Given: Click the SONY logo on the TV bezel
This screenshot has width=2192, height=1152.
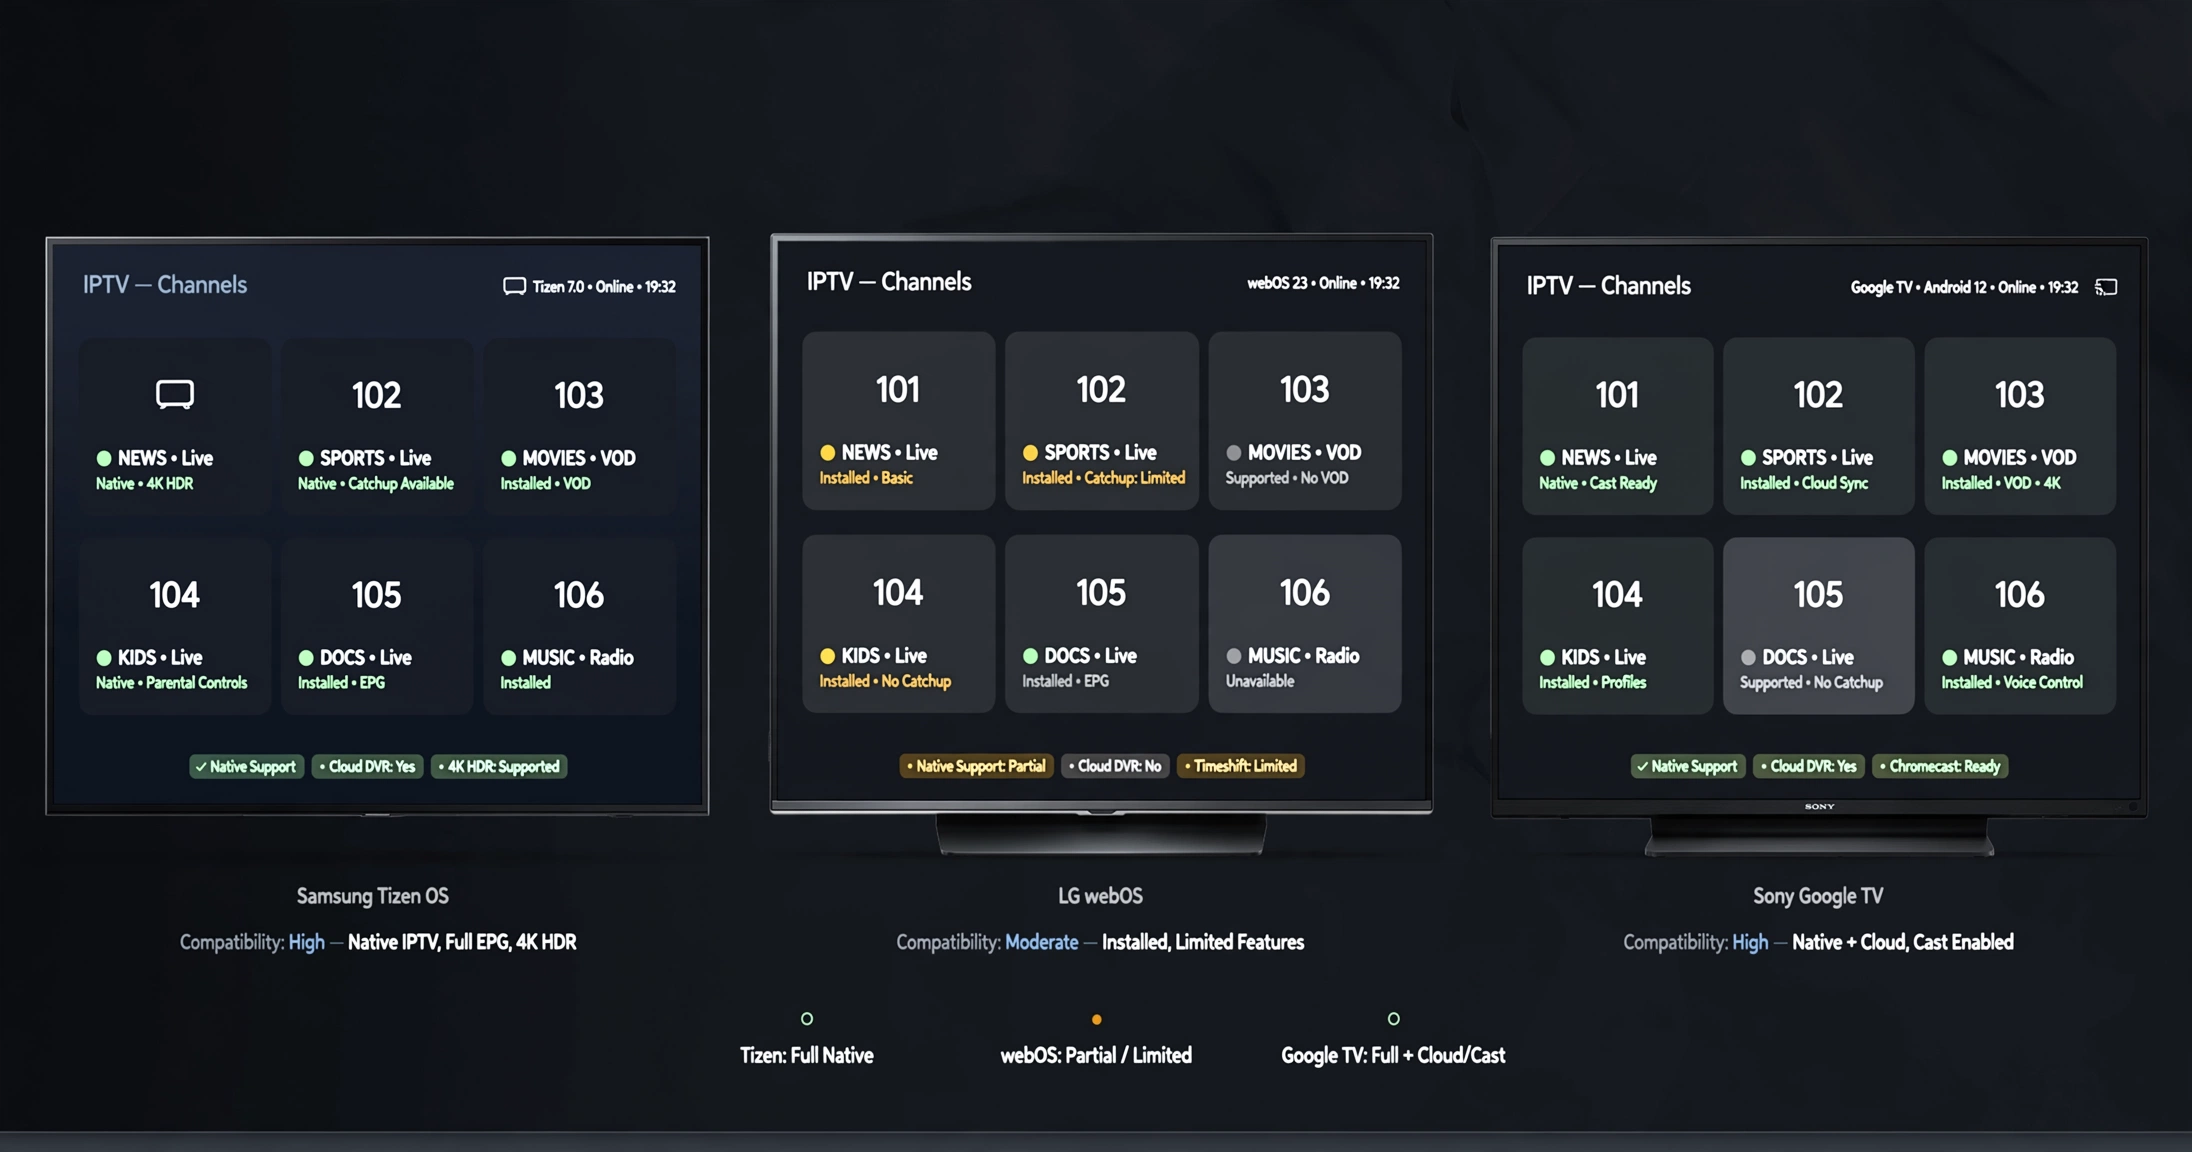Looking at the screenshot, I should pos(1820,806).
